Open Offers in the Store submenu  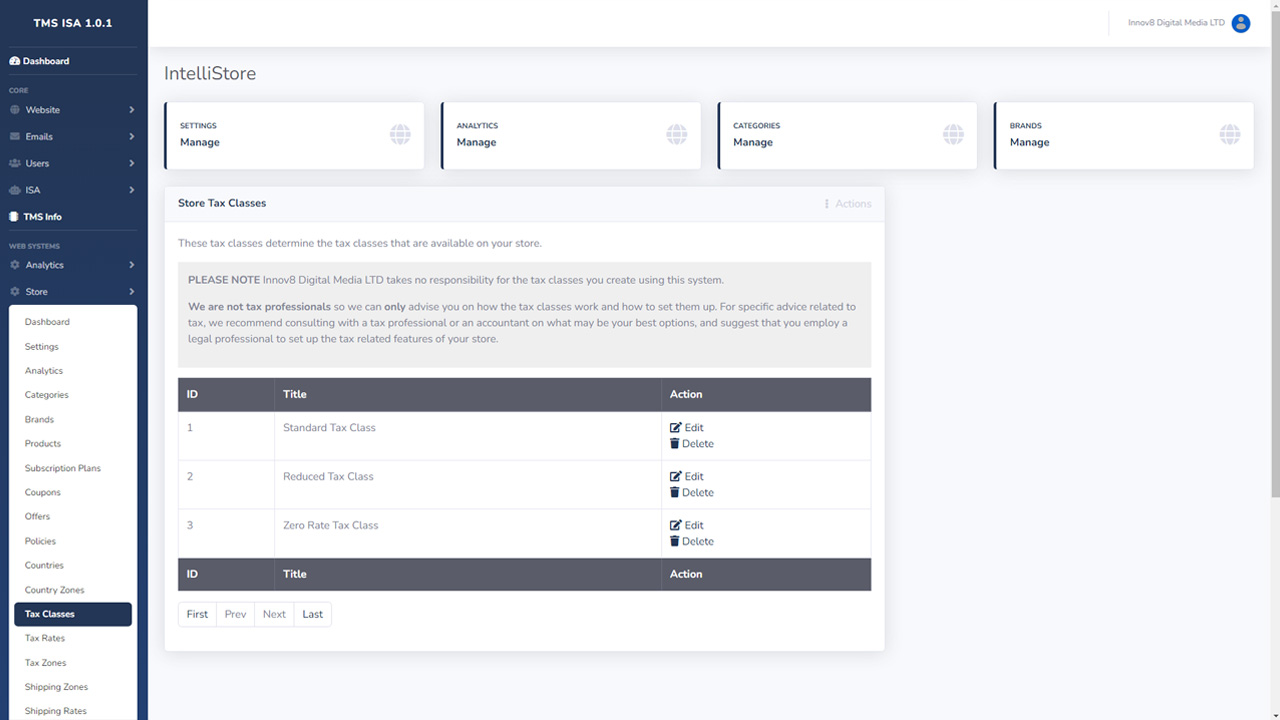pyautogui.click(x=73, y=517)
